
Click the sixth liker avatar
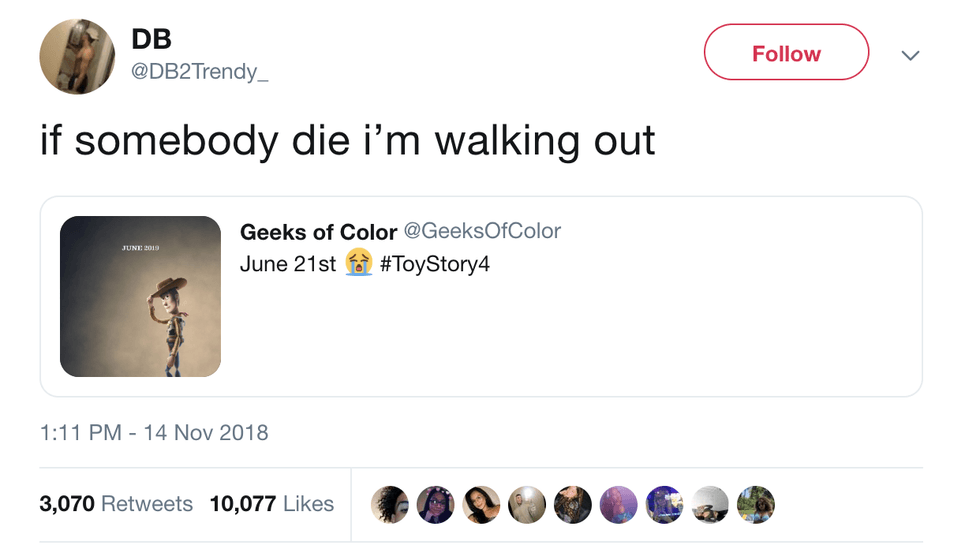pyautogui.click(x=618, y=504)
